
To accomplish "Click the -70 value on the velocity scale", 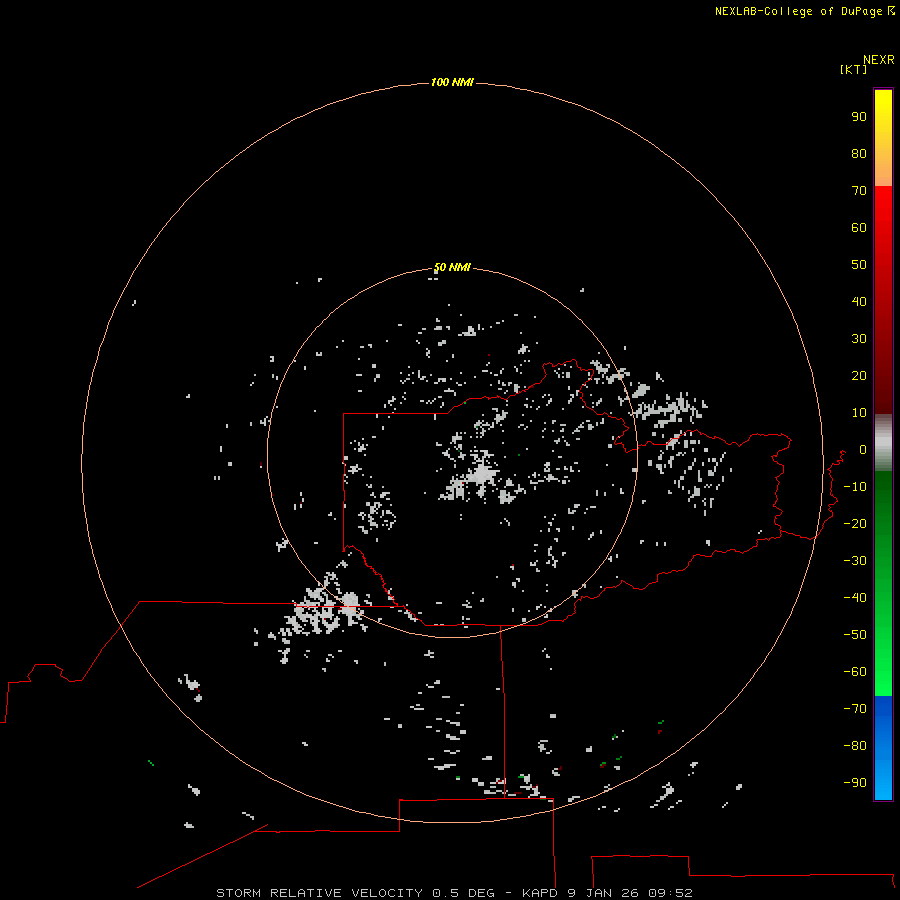I will click(x=855, y=709).
